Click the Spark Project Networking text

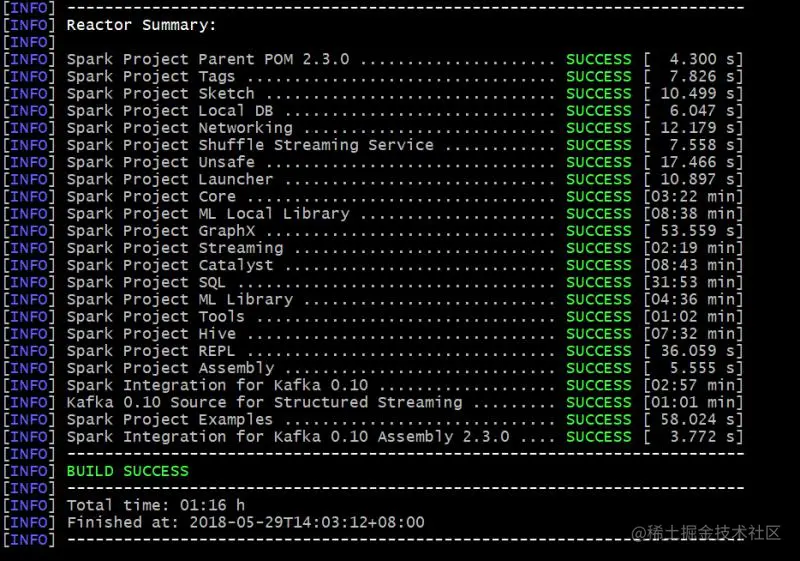[180, 128]
